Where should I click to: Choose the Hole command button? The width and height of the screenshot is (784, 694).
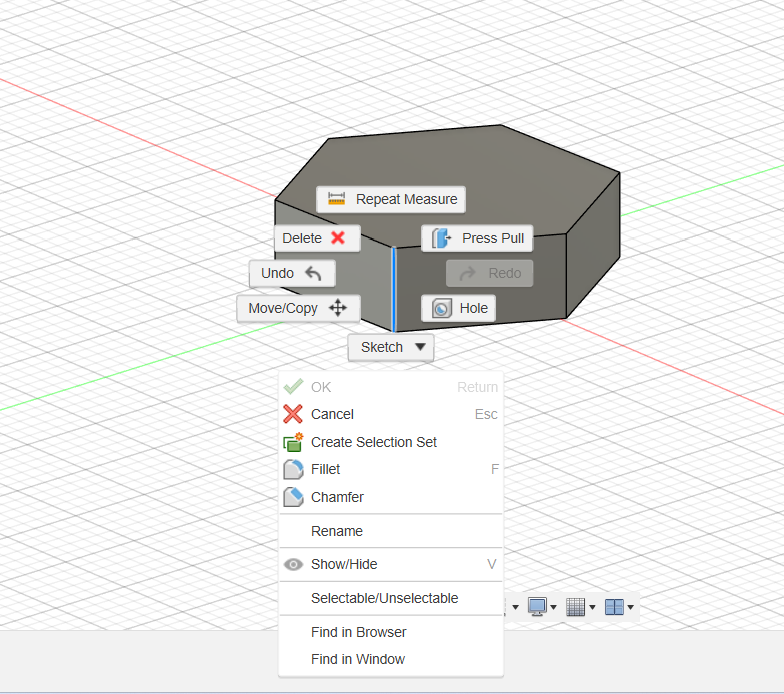[458, 308]
